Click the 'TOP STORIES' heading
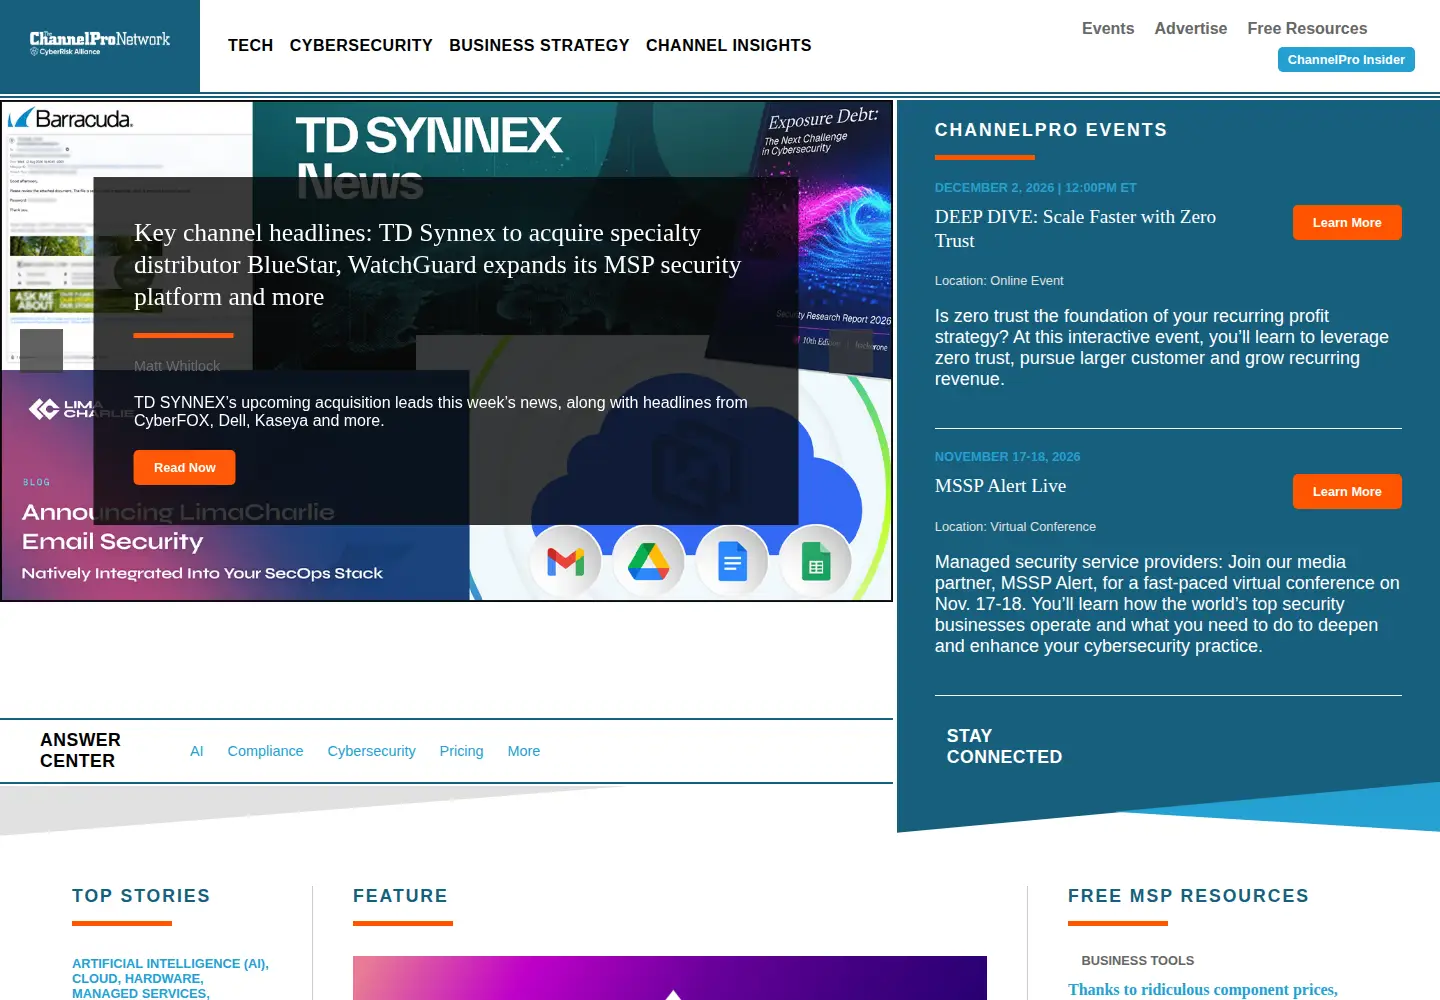 pos(141,896)
